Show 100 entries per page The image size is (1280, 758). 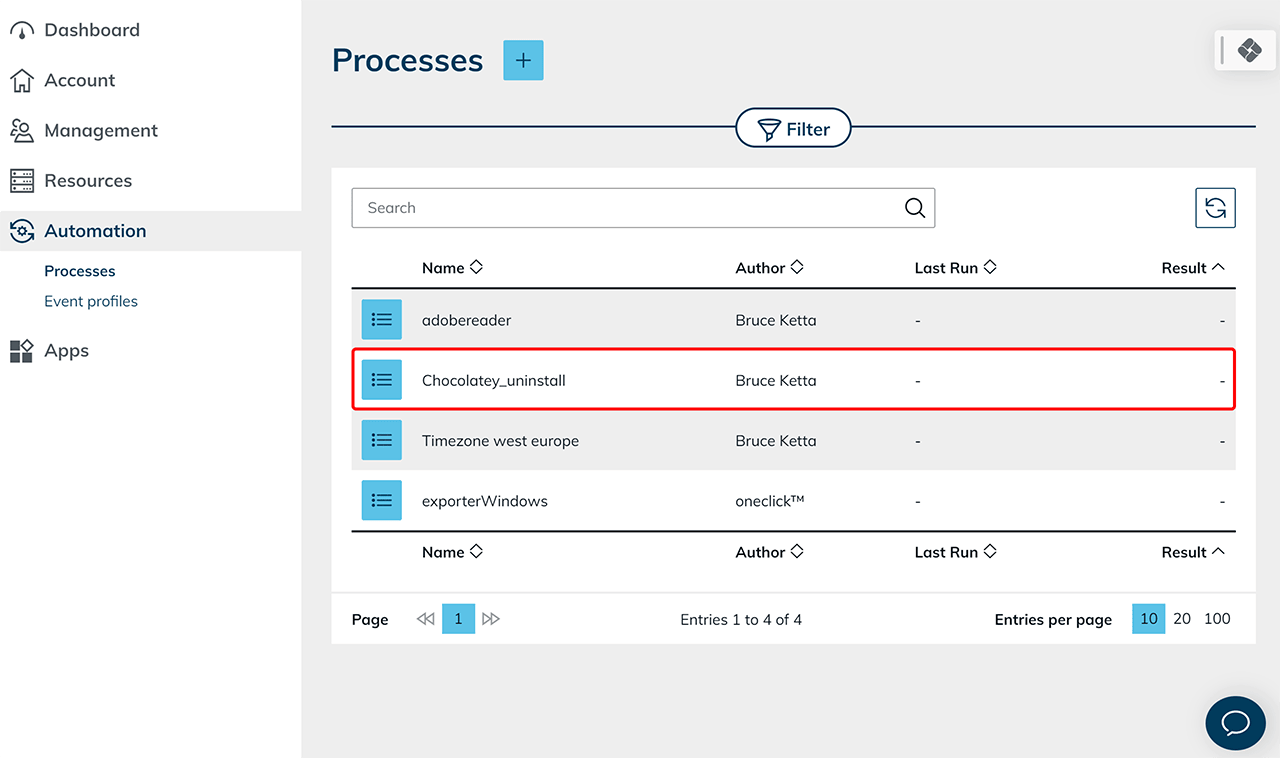tap(1217, 619)
